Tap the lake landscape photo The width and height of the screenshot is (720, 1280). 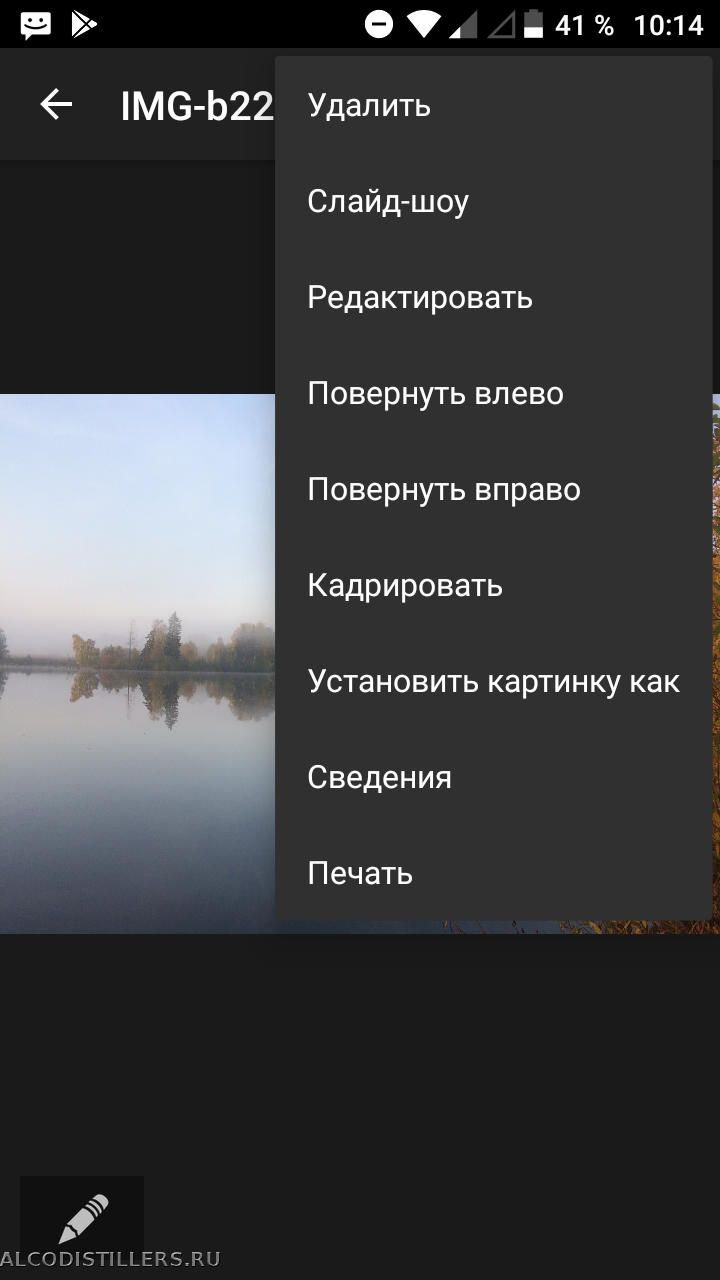pos(137,664)
